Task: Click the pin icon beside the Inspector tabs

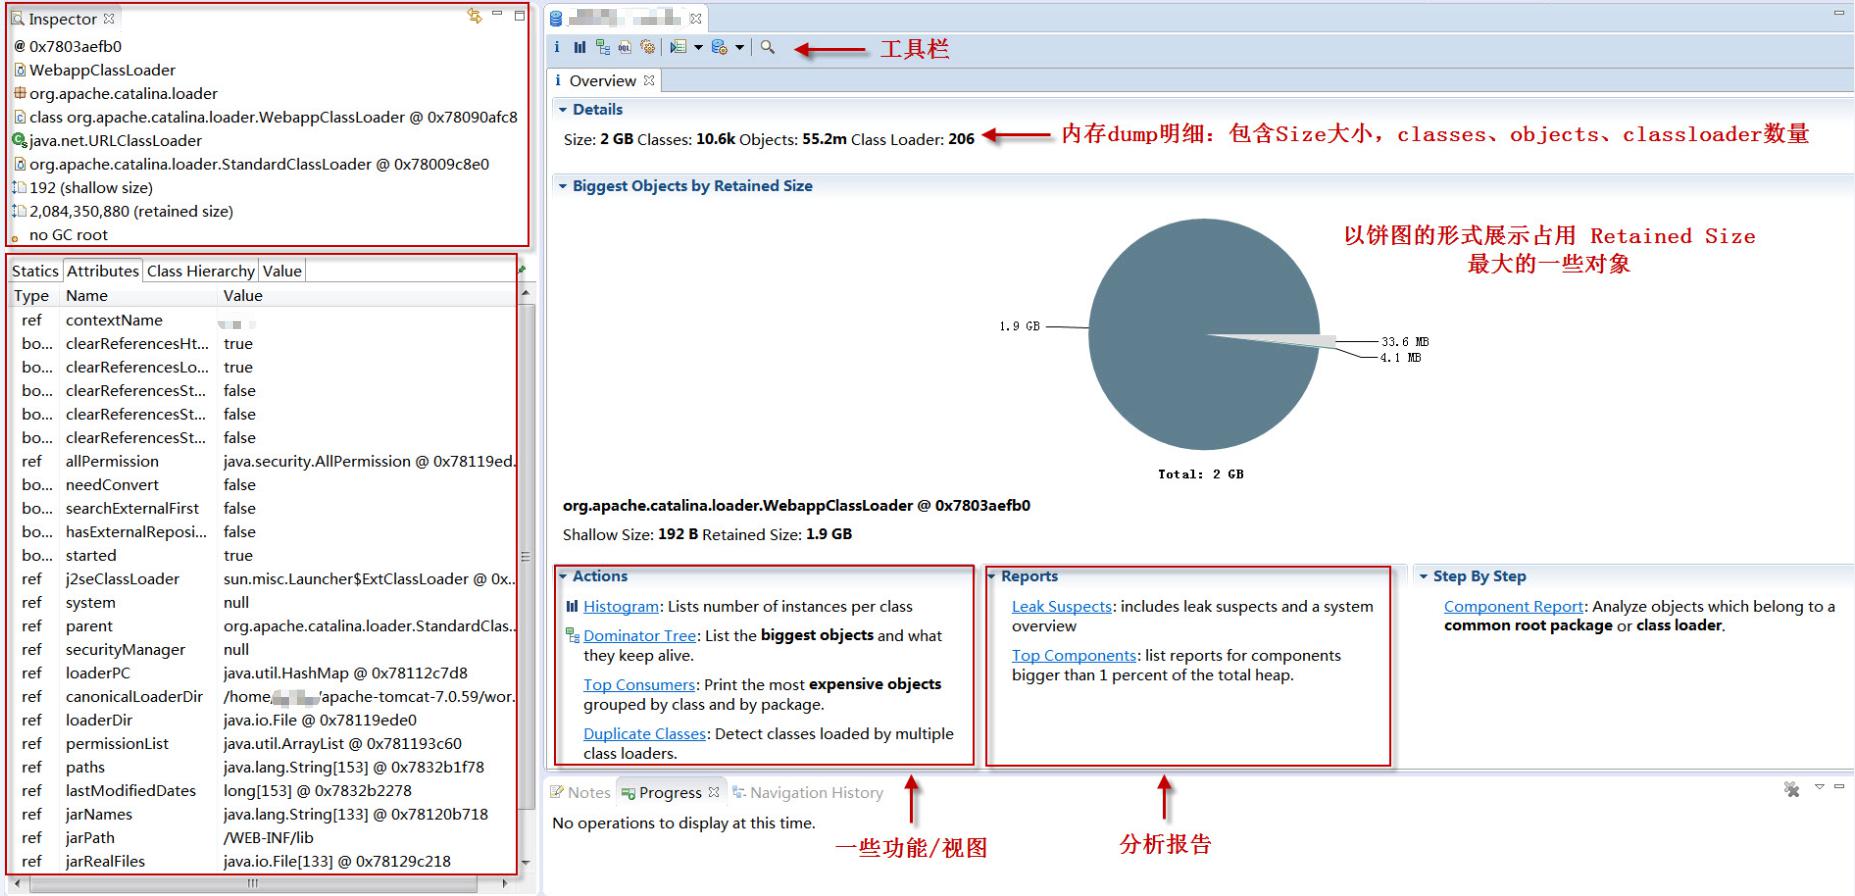Action: click(522, 270)
